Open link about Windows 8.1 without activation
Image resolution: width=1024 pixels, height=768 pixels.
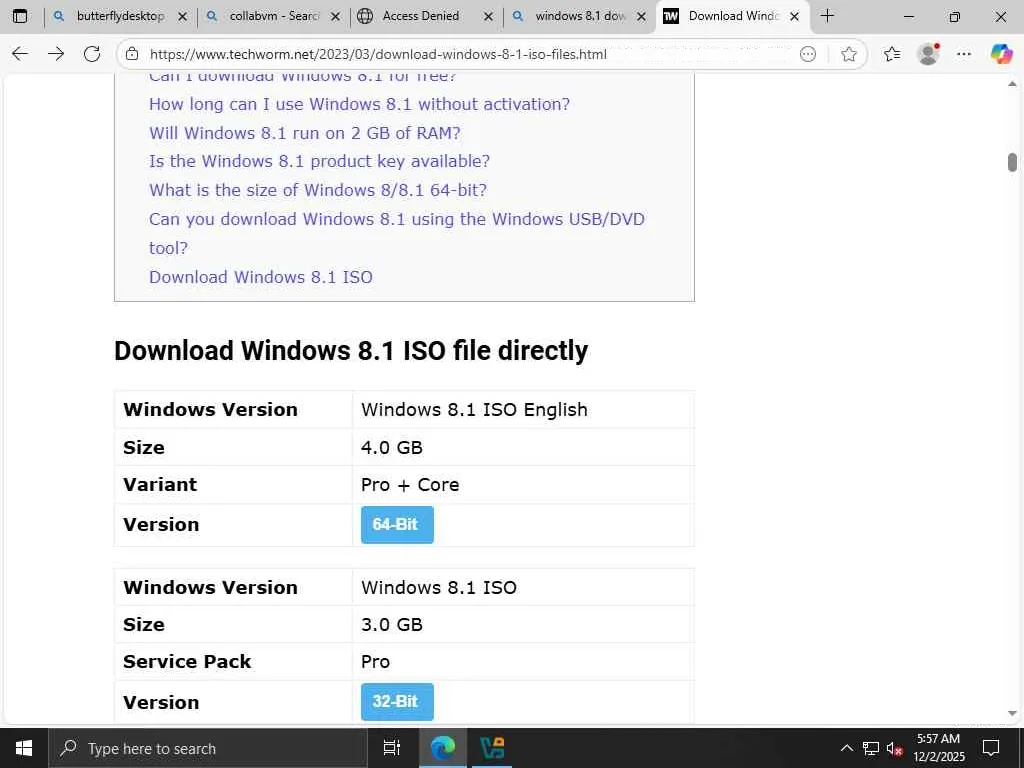click(x=359, y=104)
